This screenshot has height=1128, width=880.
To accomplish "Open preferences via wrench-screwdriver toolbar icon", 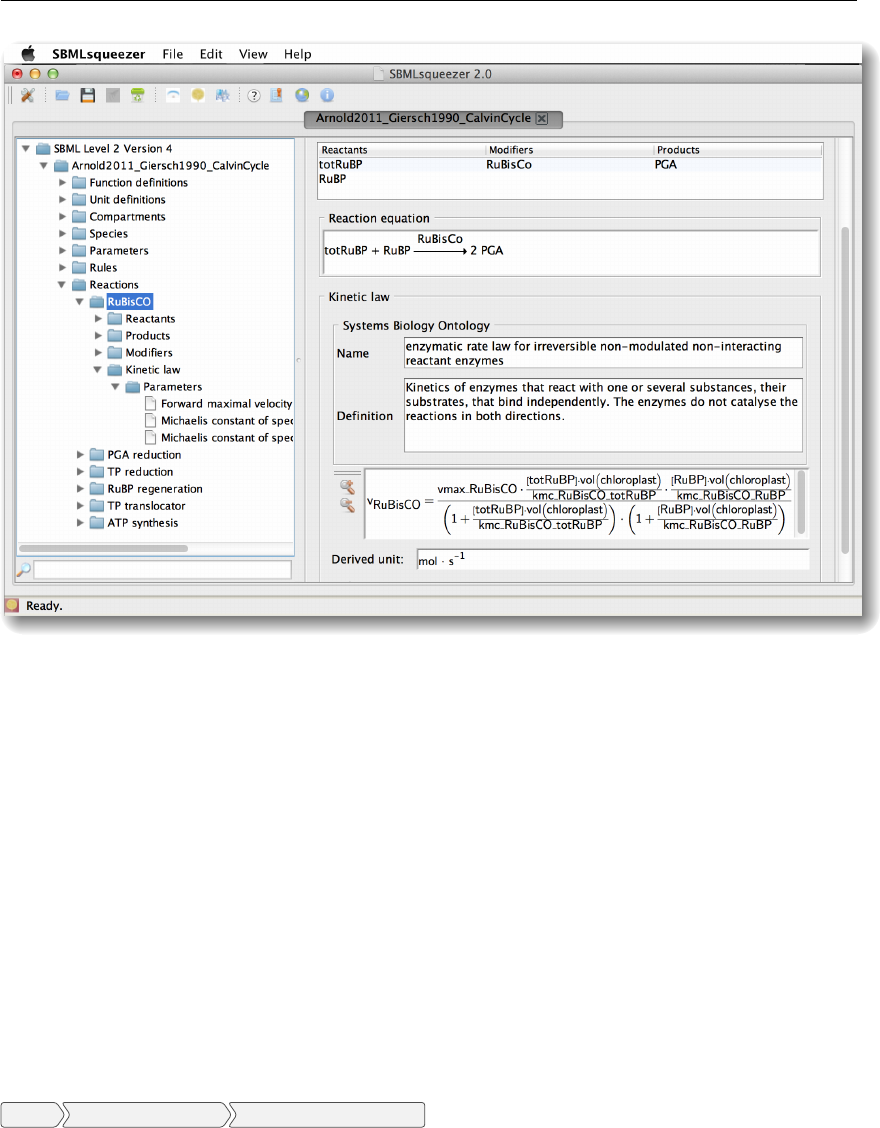I will (27, 95).
